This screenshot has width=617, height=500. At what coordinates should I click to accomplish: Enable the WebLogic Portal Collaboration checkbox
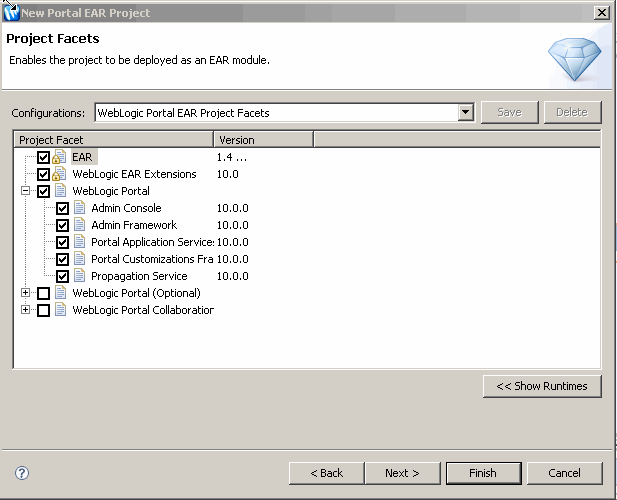43,310
